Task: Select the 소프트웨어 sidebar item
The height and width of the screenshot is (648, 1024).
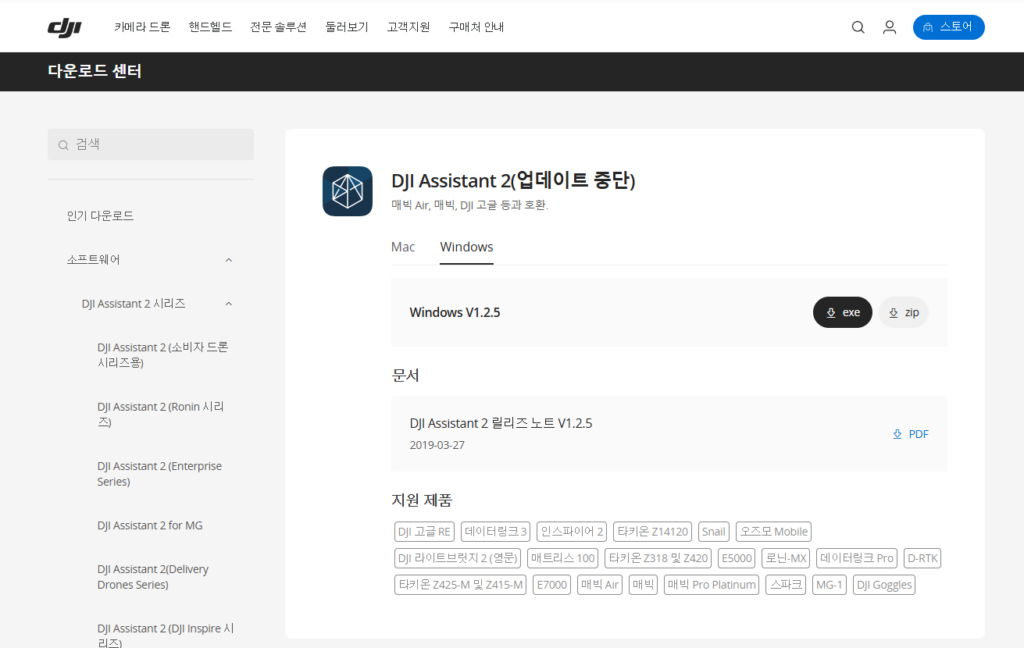Action: pyautogui.click(x=93, y=259)
